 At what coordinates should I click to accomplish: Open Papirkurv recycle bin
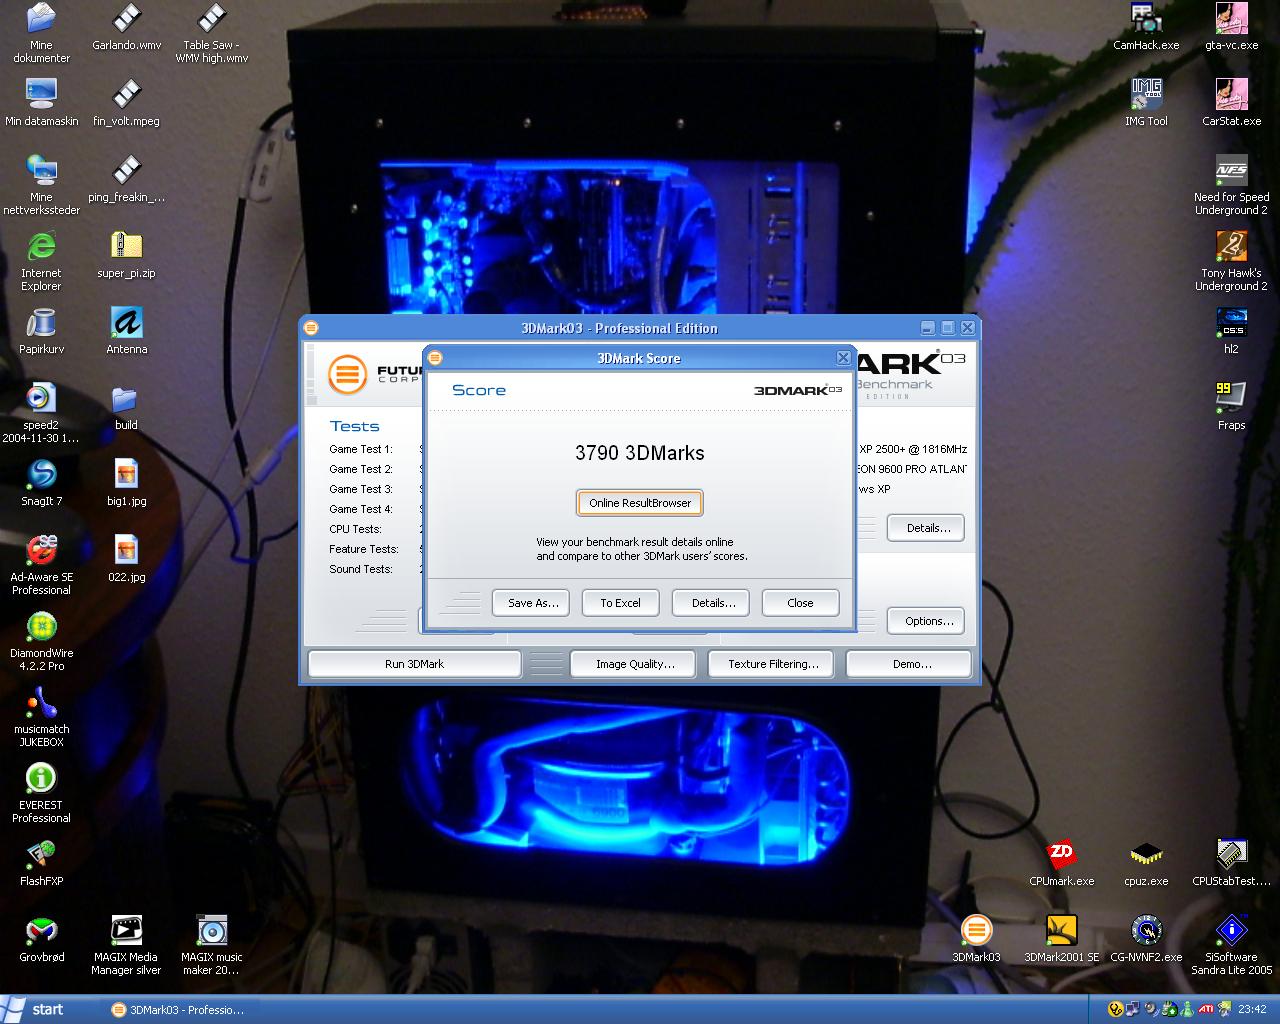(x=41, y=323)
